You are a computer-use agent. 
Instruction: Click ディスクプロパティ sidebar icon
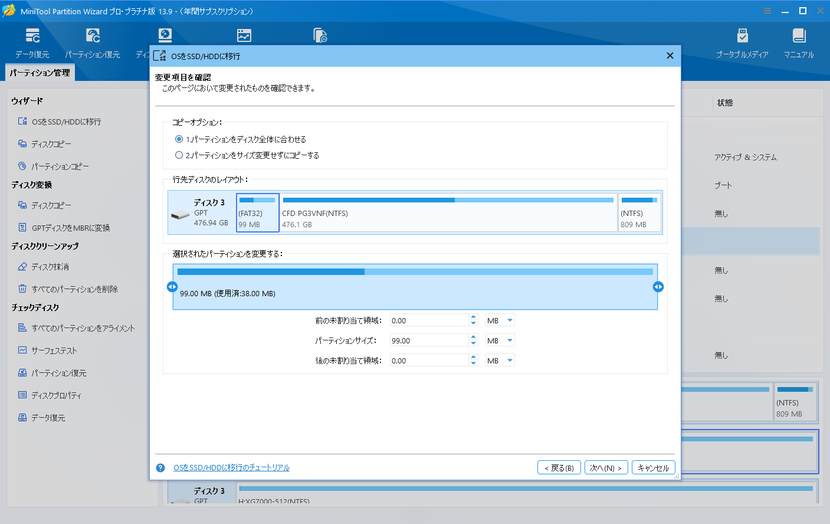point(22,395)
